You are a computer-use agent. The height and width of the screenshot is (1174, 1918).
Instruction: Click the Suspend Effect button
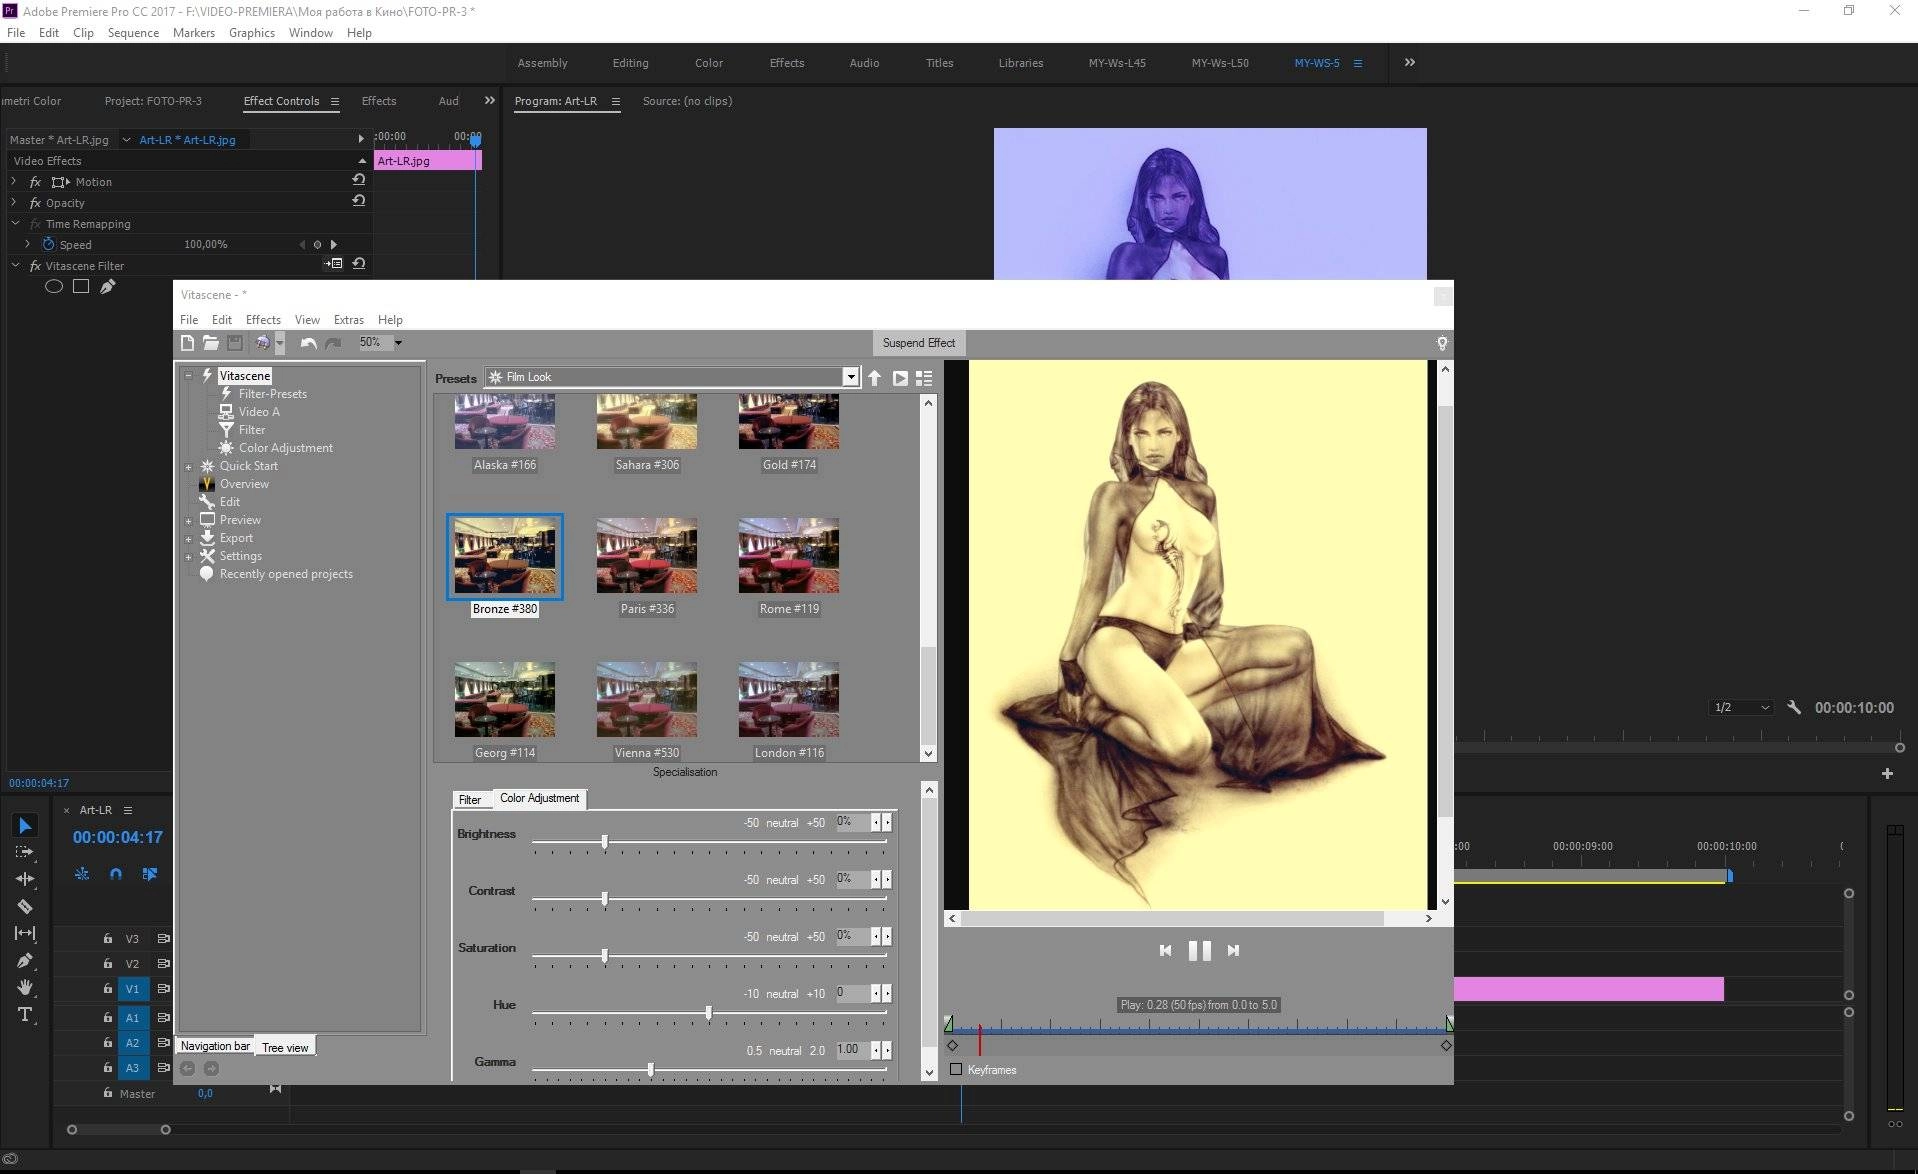918,343
